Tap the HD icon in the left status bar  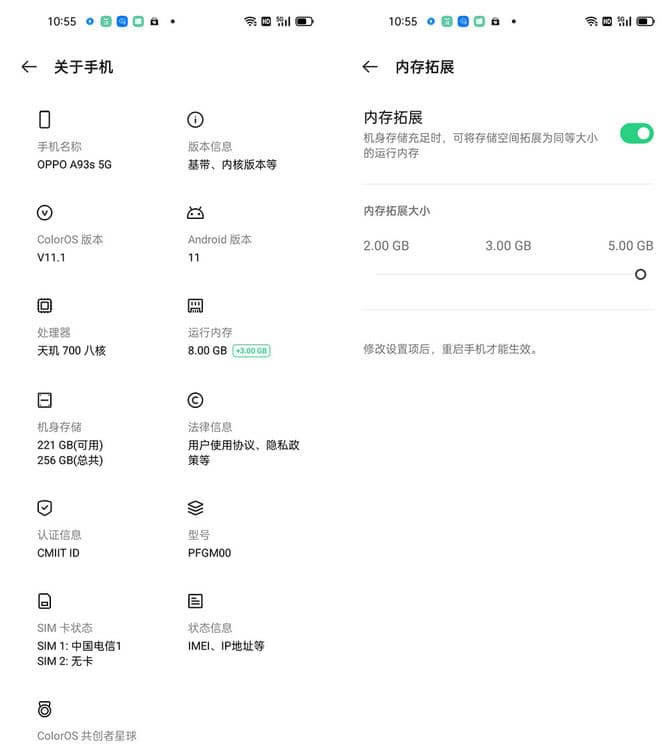[x=266, y=21]
